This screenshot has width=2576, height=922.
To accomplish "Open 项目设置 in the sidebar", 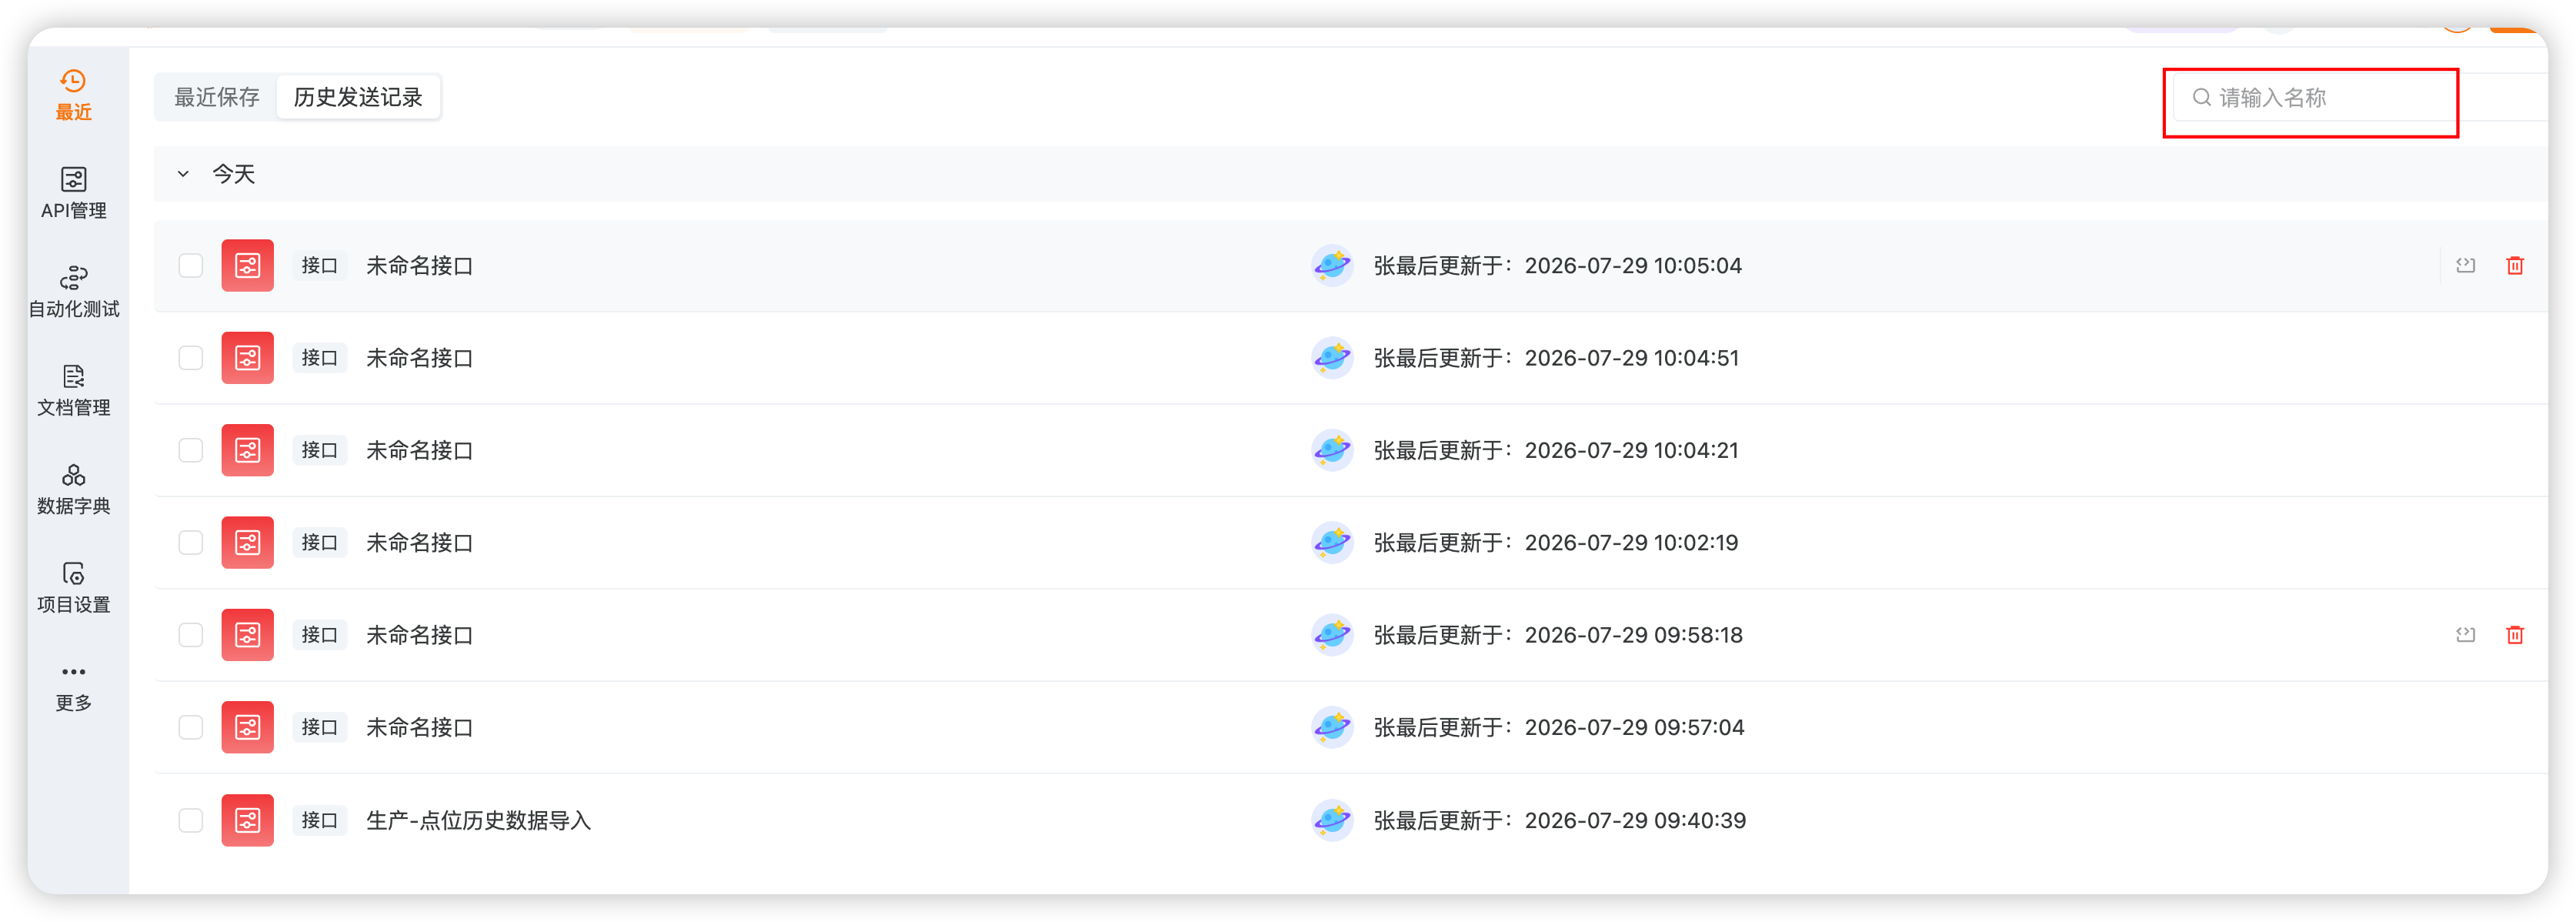I will [73, 588].
